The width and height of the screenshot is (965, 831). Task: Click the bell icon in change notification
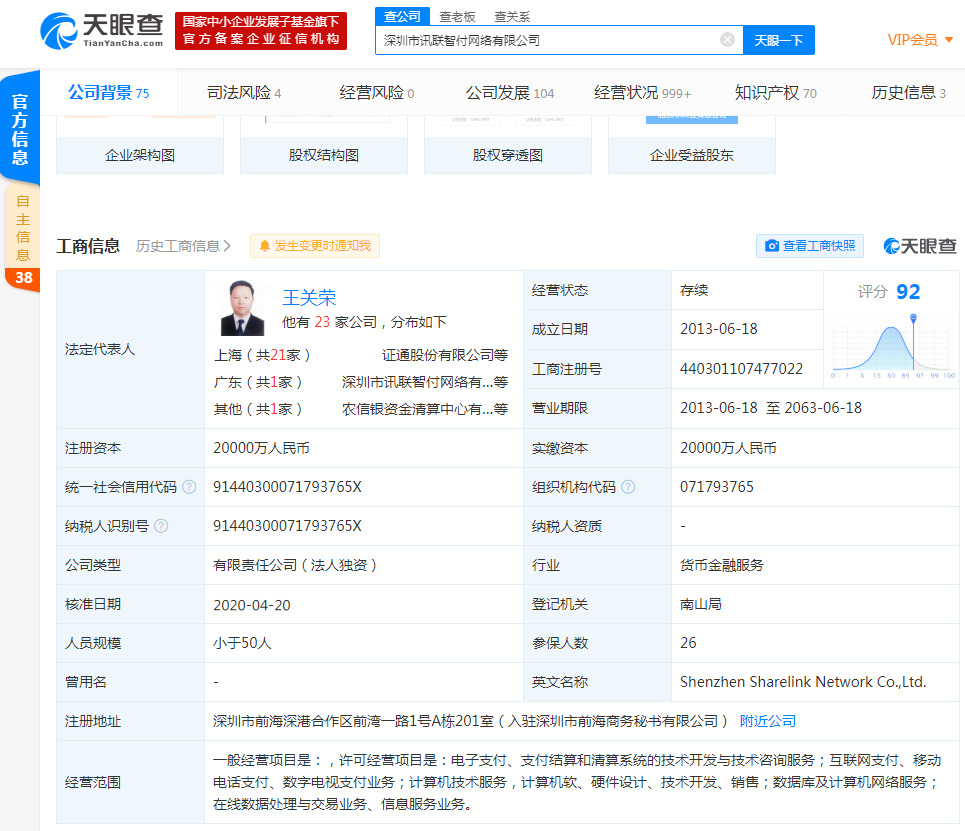coord(265,246)
